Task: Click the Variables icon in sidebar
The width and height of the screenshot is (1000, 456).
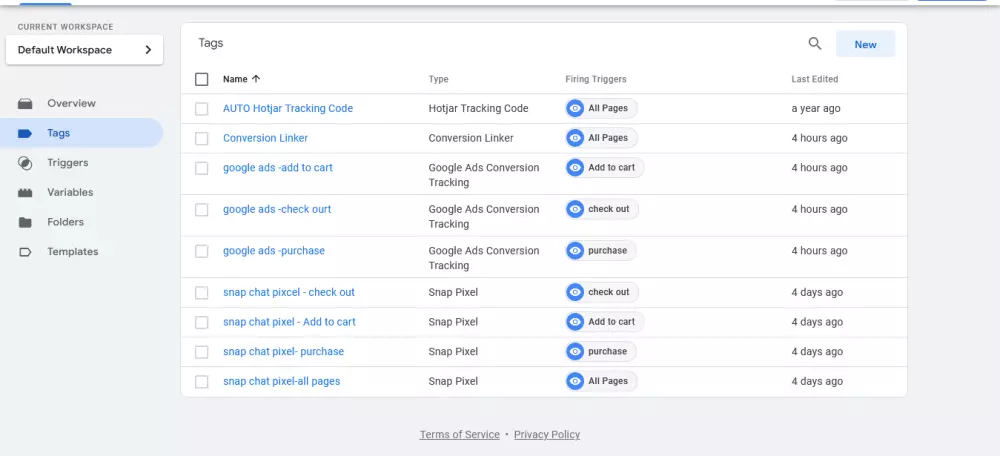Action: (x=26, y=193)
